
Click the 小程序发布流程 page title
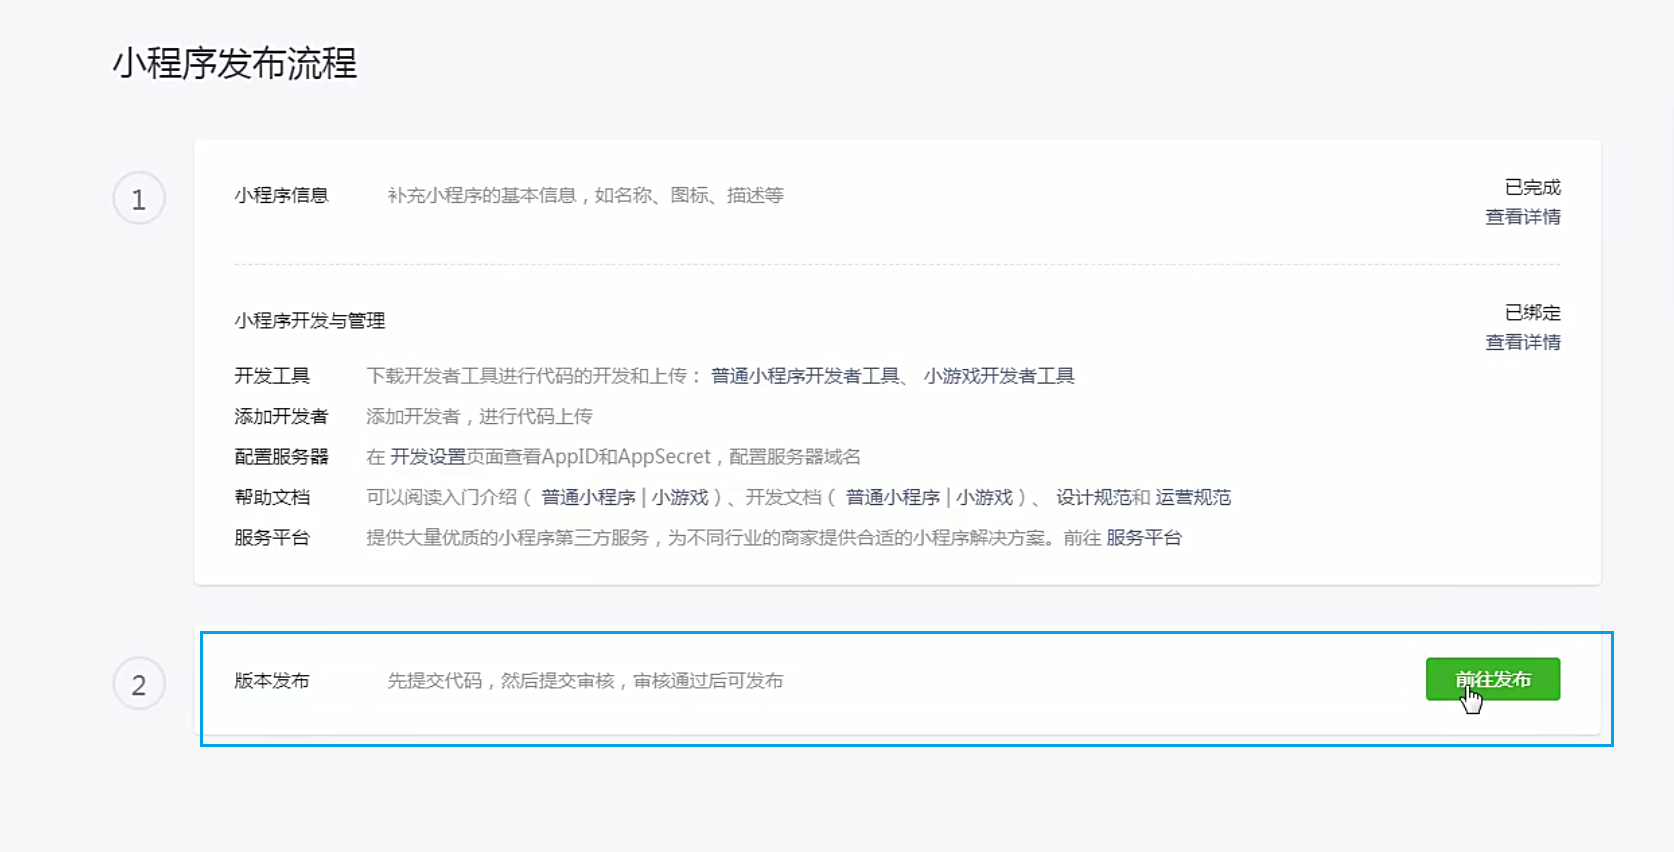coord(234,64)
